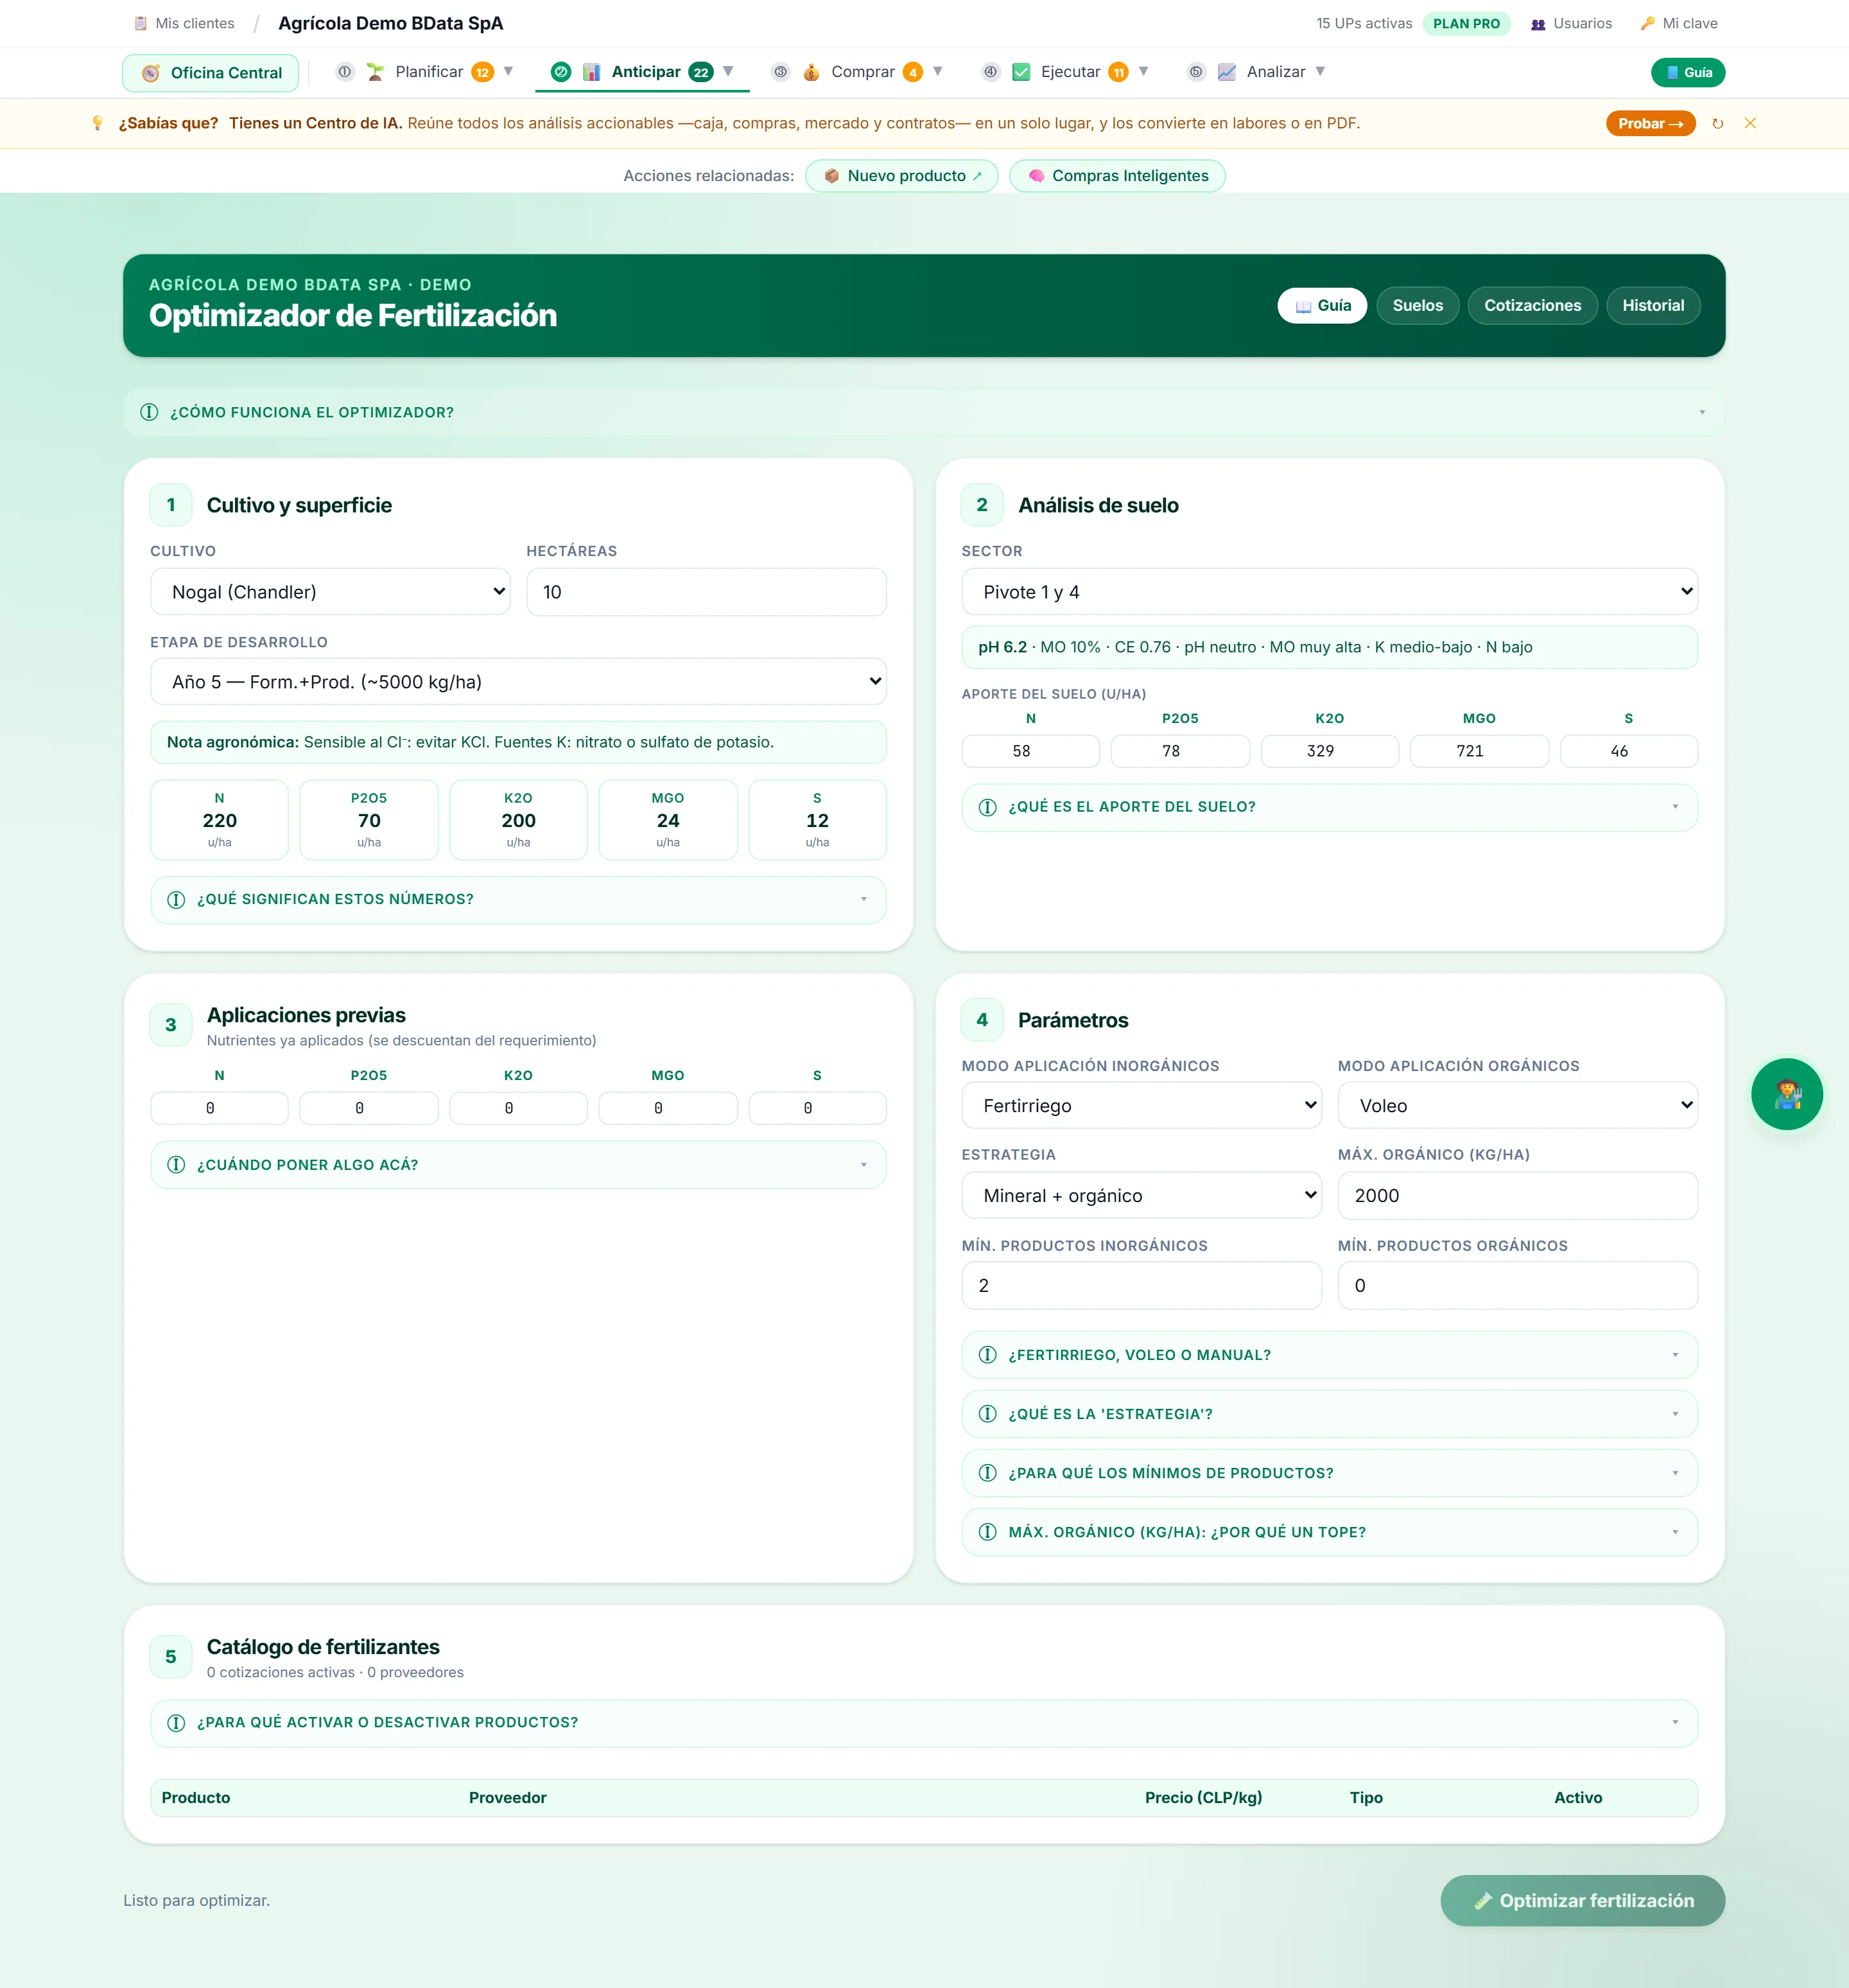Click the Planificar sprout icon
The height and width of the screenshot is (1988, 1849).
[375, 72]
